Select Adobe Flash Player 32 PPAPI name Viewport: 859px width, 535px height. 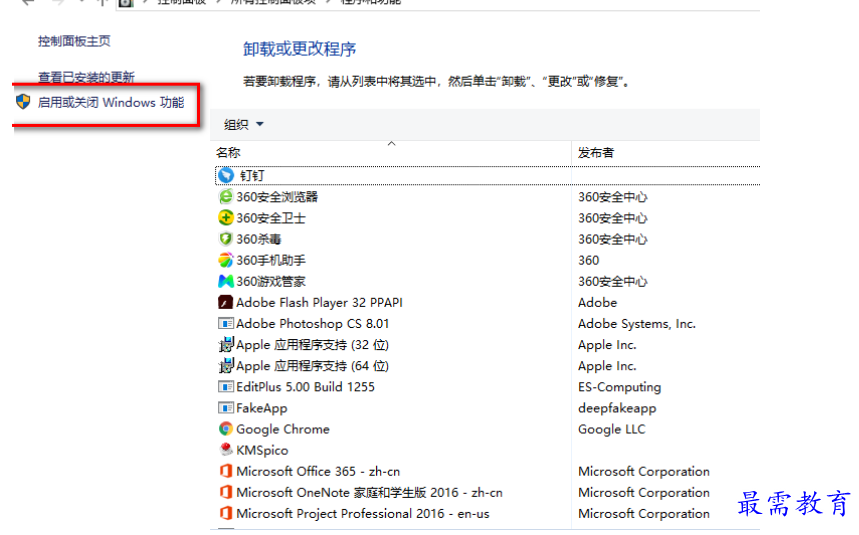tap(319, 302)
